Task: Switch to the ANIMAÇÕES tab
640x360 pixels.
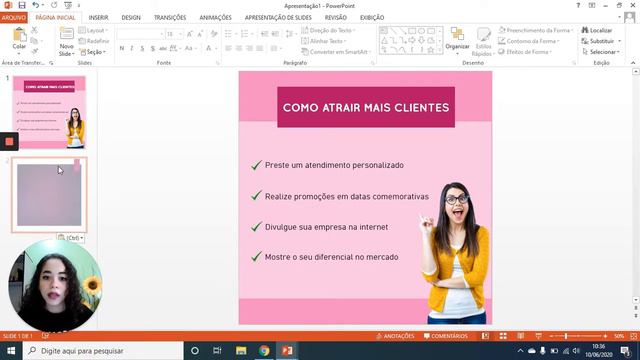Action: 216,18
